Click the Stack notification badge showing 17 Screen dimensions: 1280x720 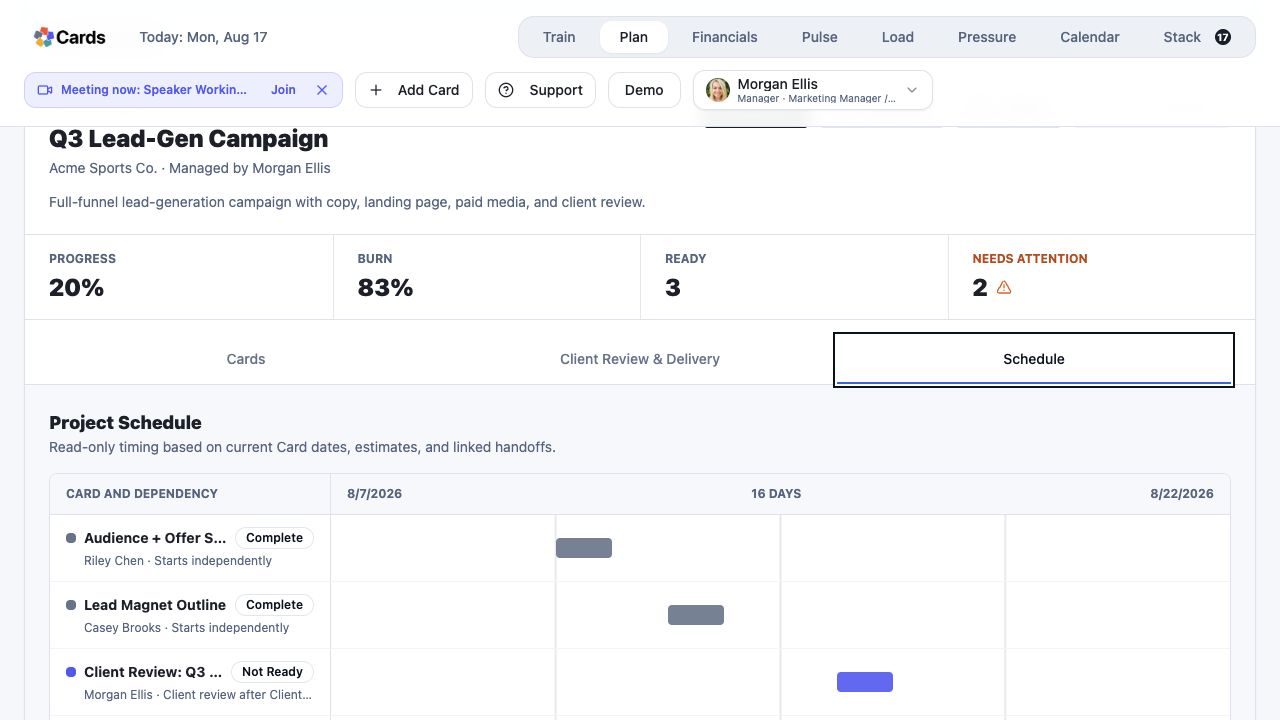point(1223,37)
